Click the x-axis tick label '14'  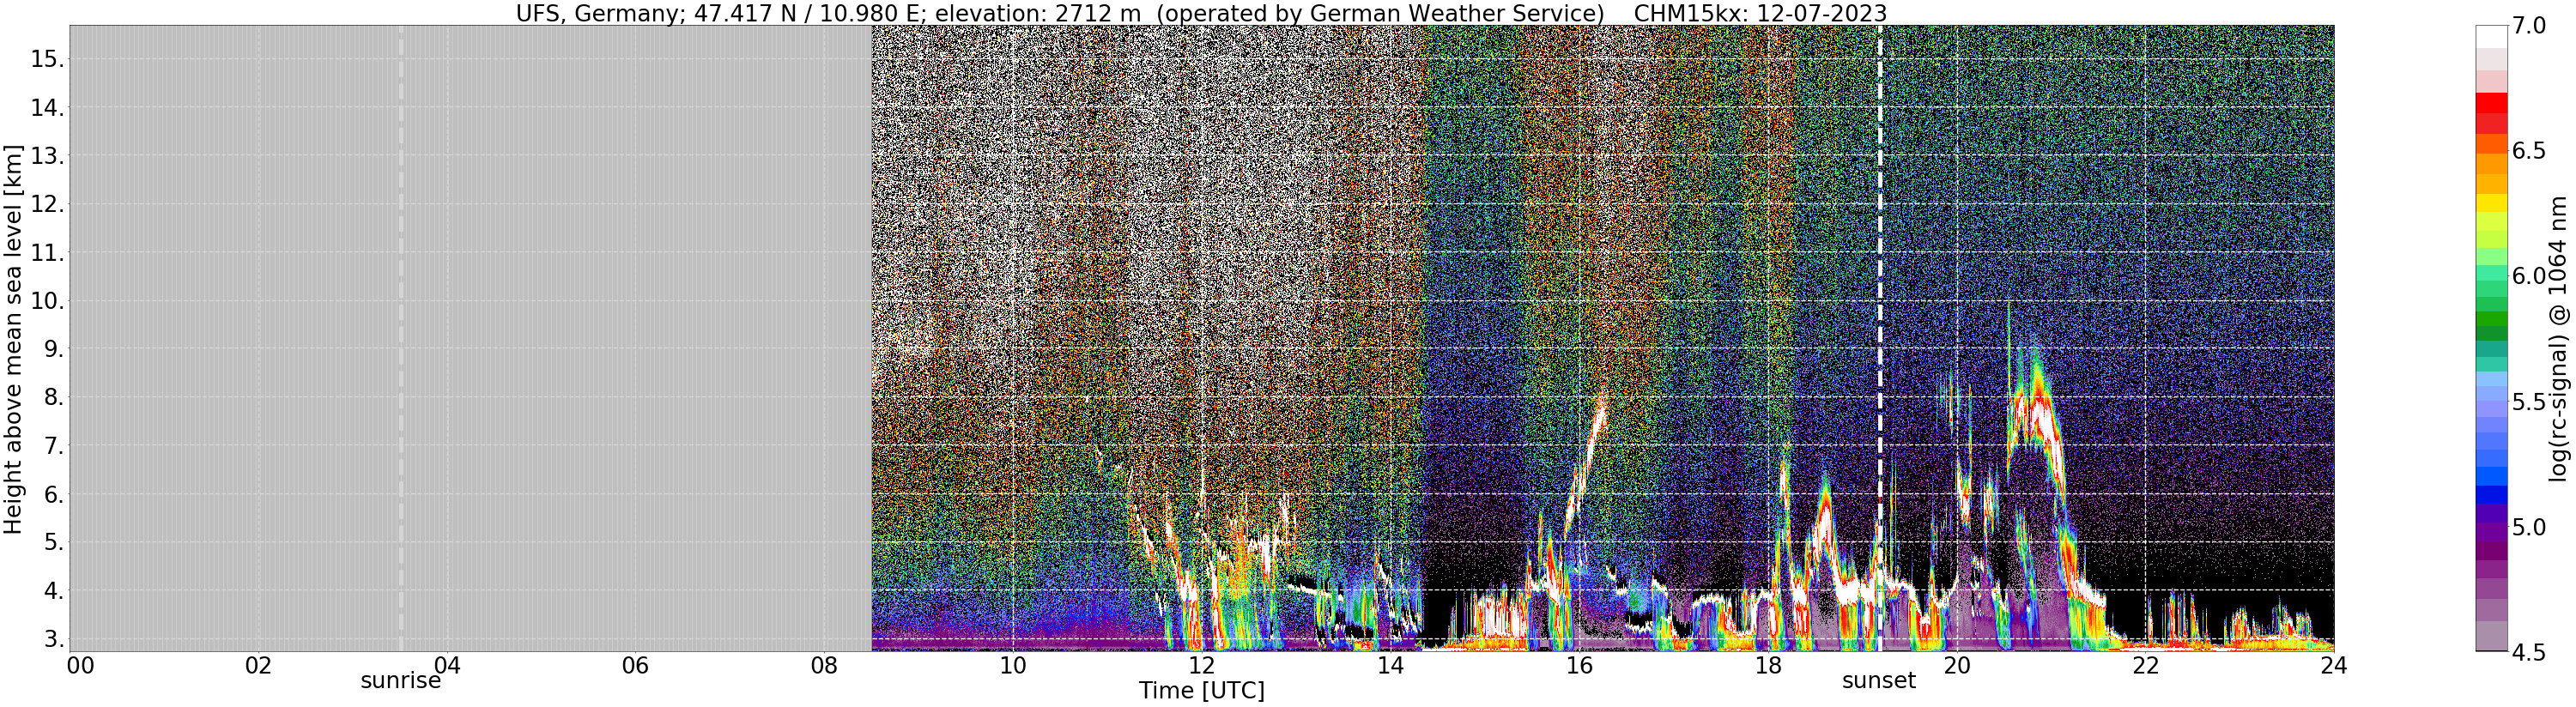pos(1390,665)
